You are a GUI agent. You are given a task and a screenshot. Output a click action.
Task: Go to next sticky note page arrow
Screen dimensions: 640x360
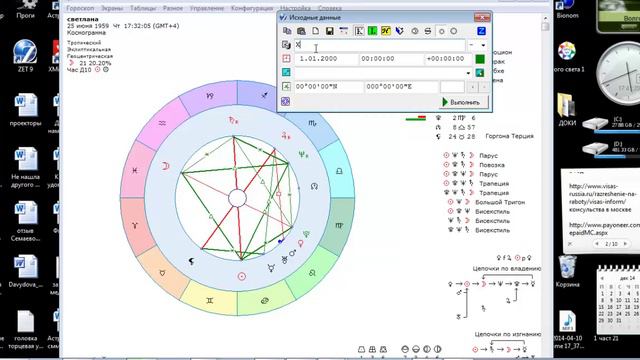point(624,244)
